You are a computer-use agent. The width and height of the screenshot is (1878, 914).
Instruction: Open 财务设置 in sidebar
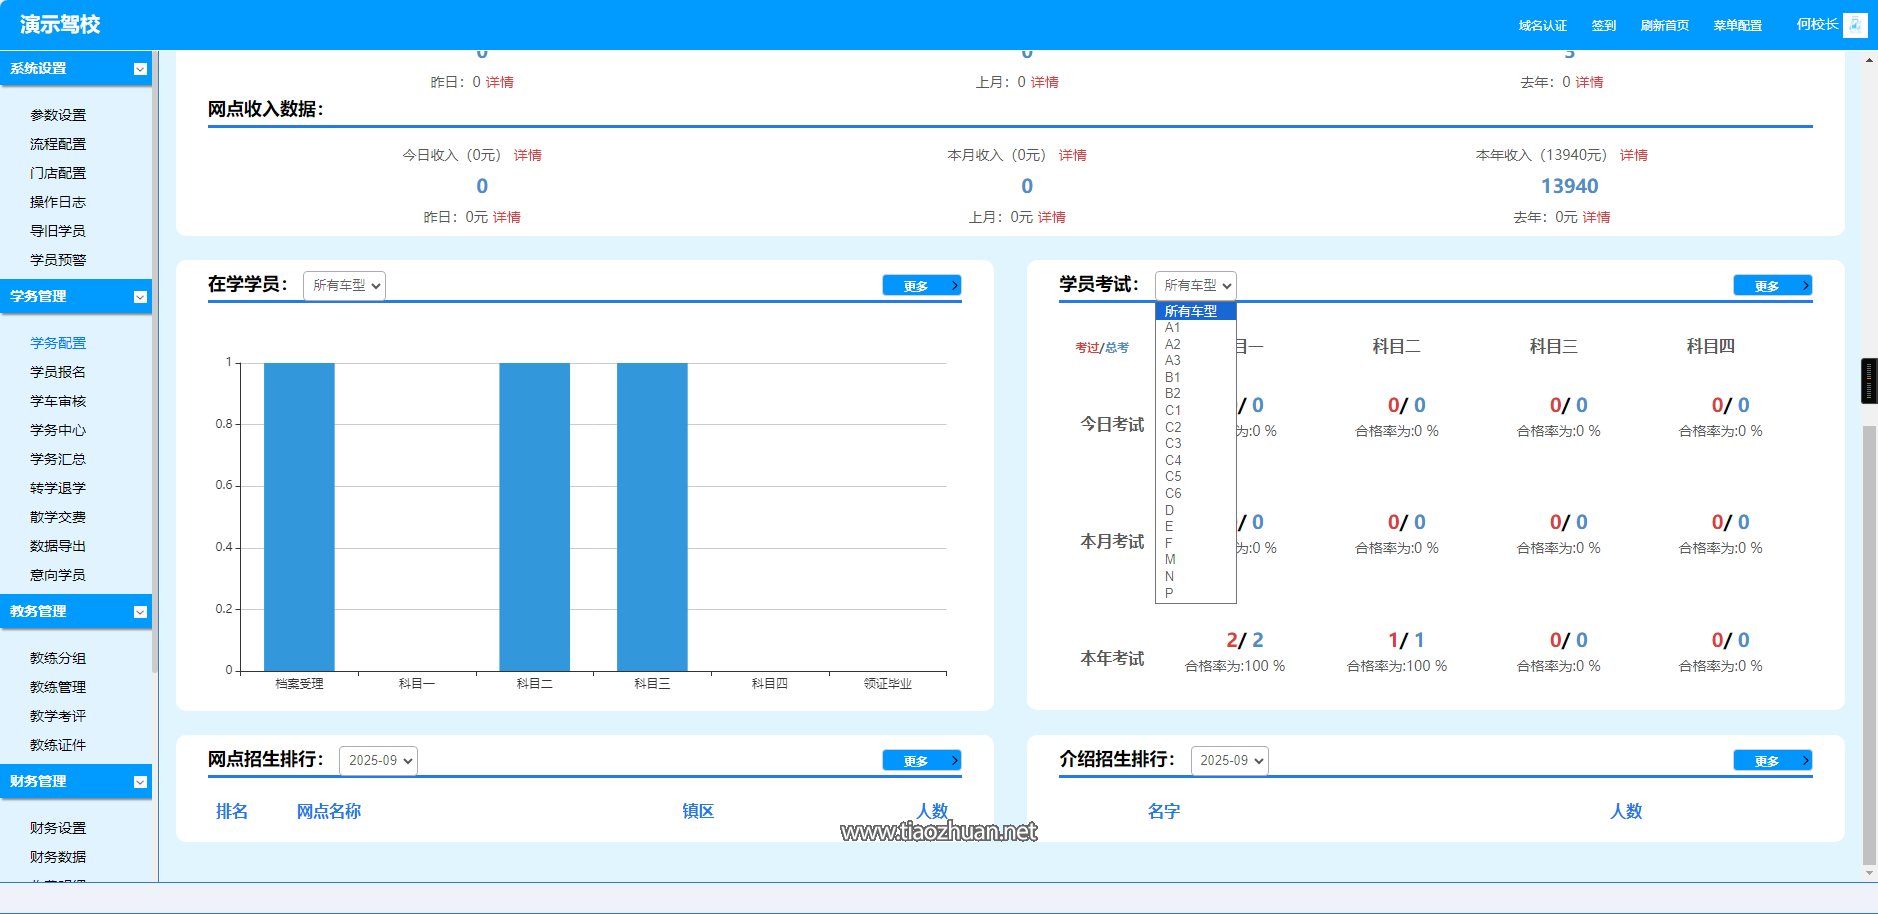point(58,829)
